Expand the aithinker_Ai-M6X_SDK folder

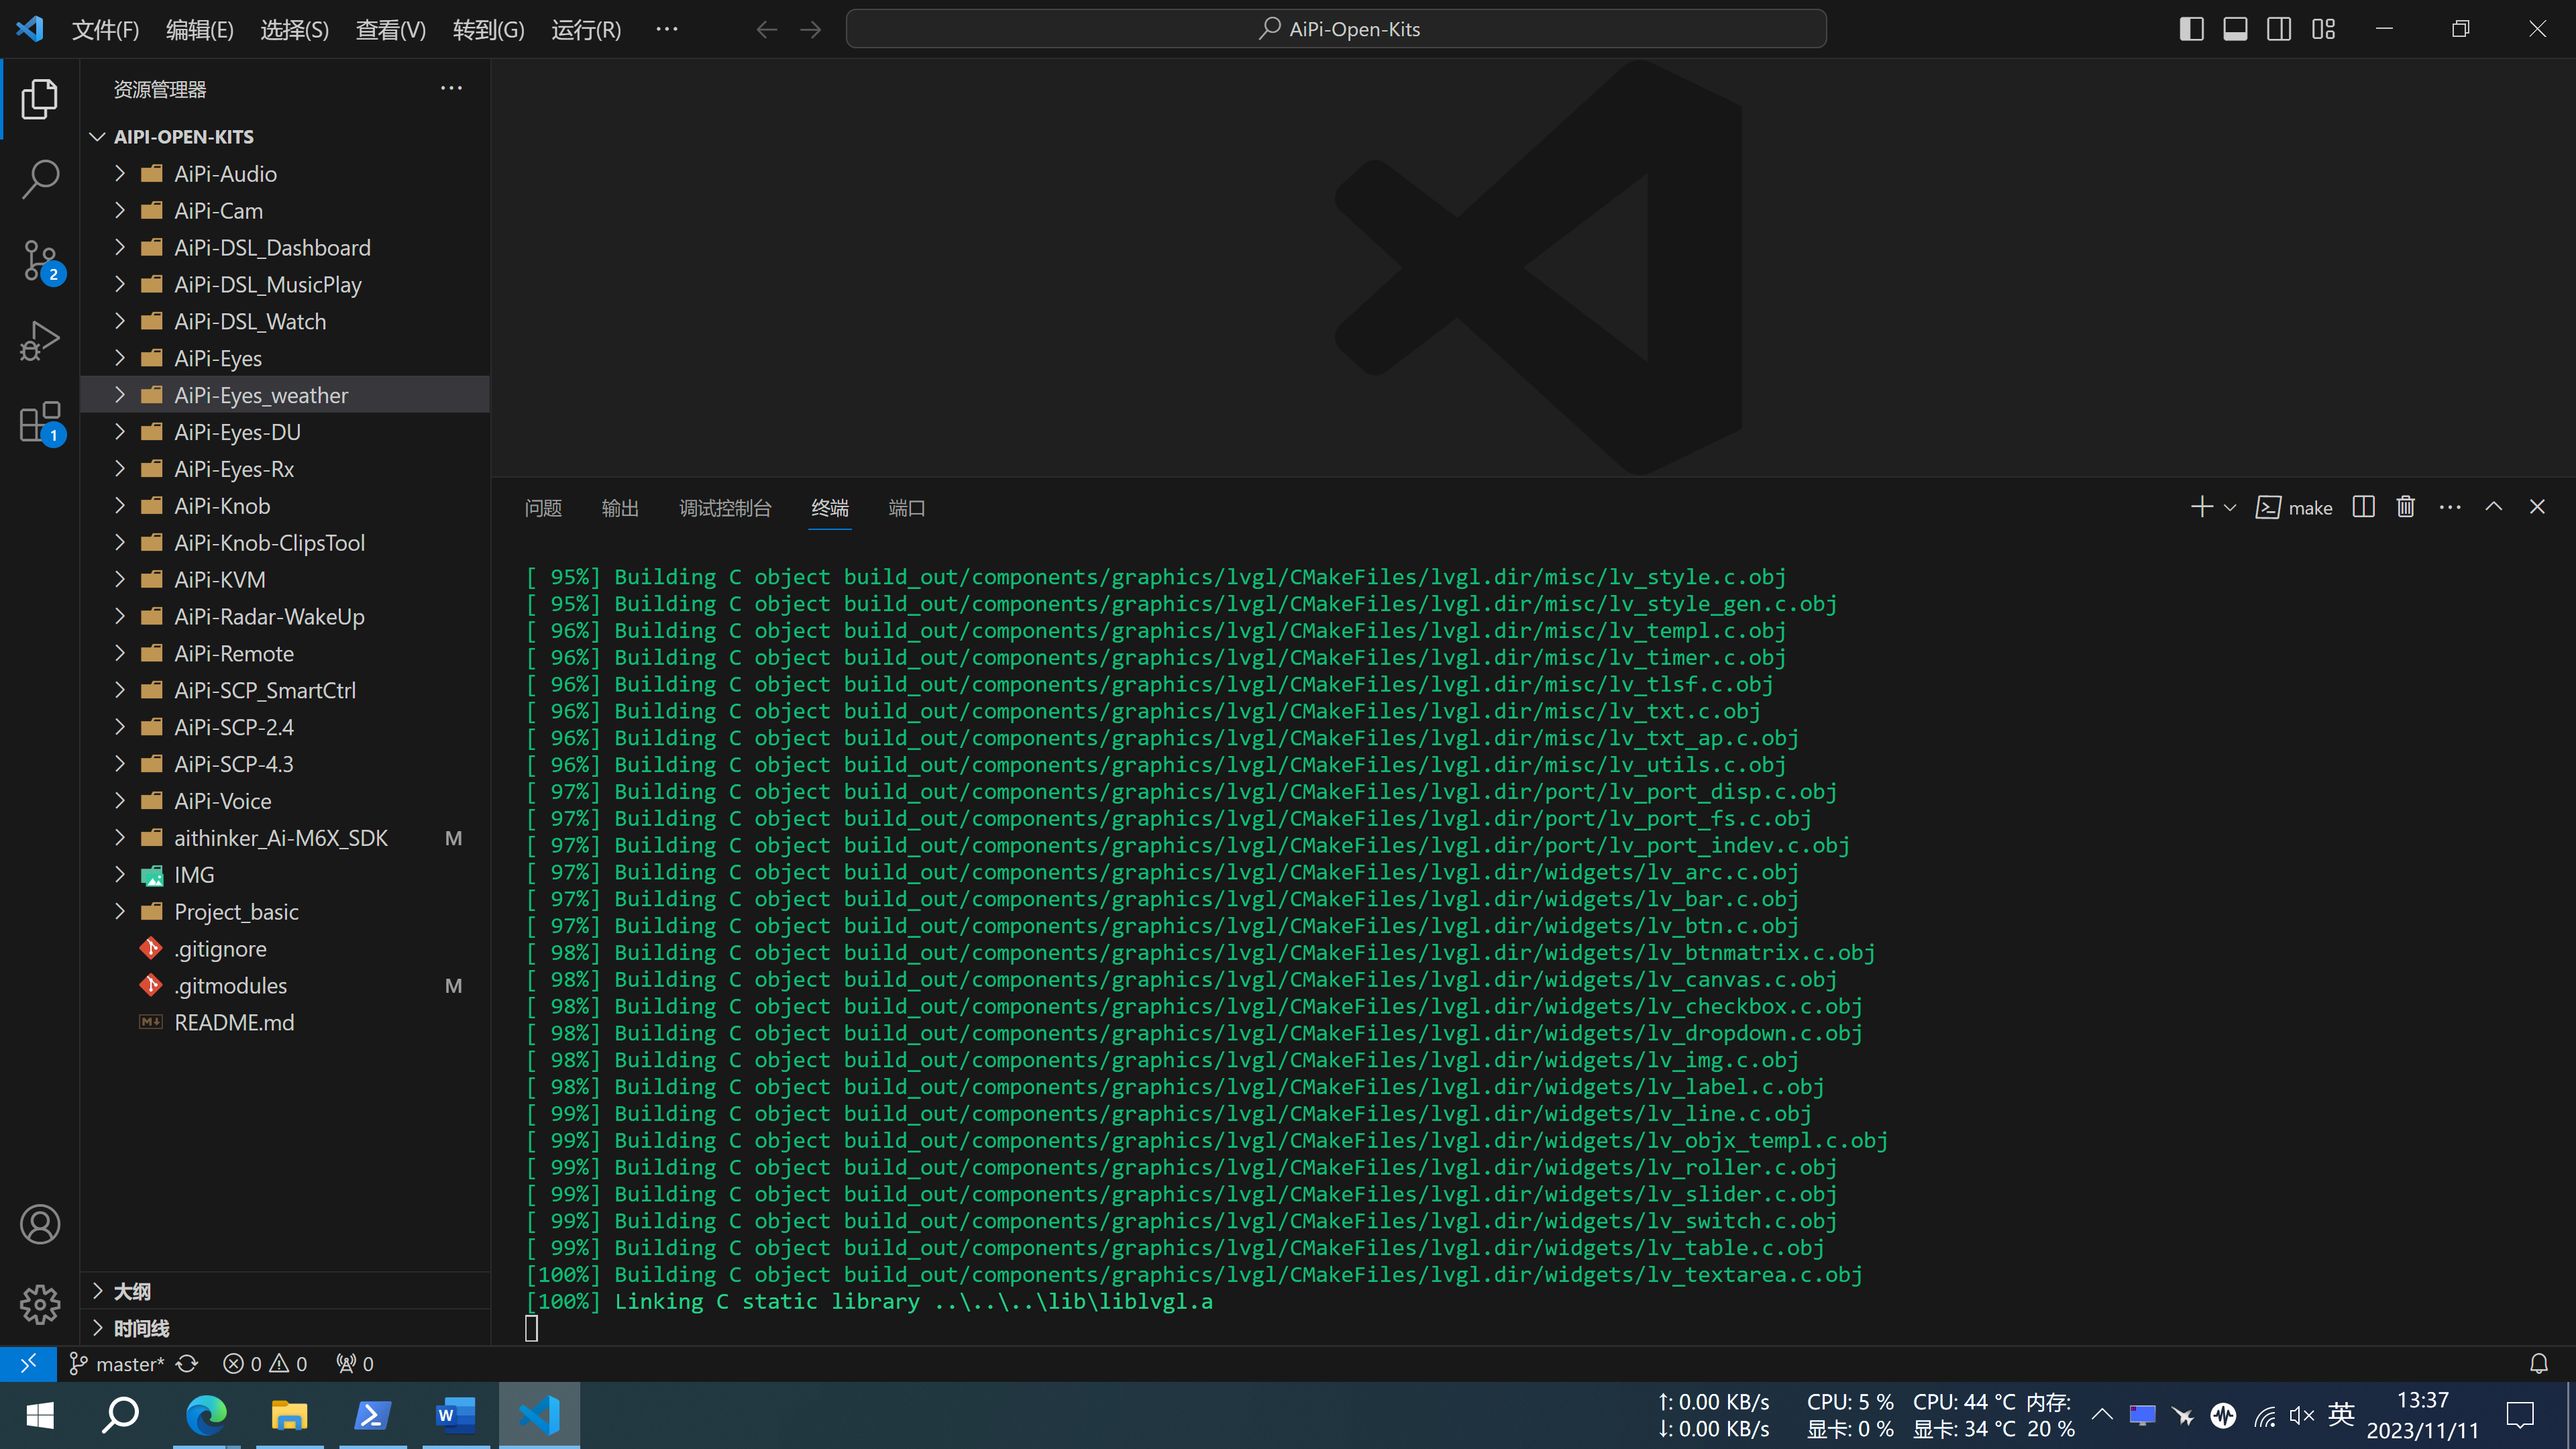(x=285, y=838)
